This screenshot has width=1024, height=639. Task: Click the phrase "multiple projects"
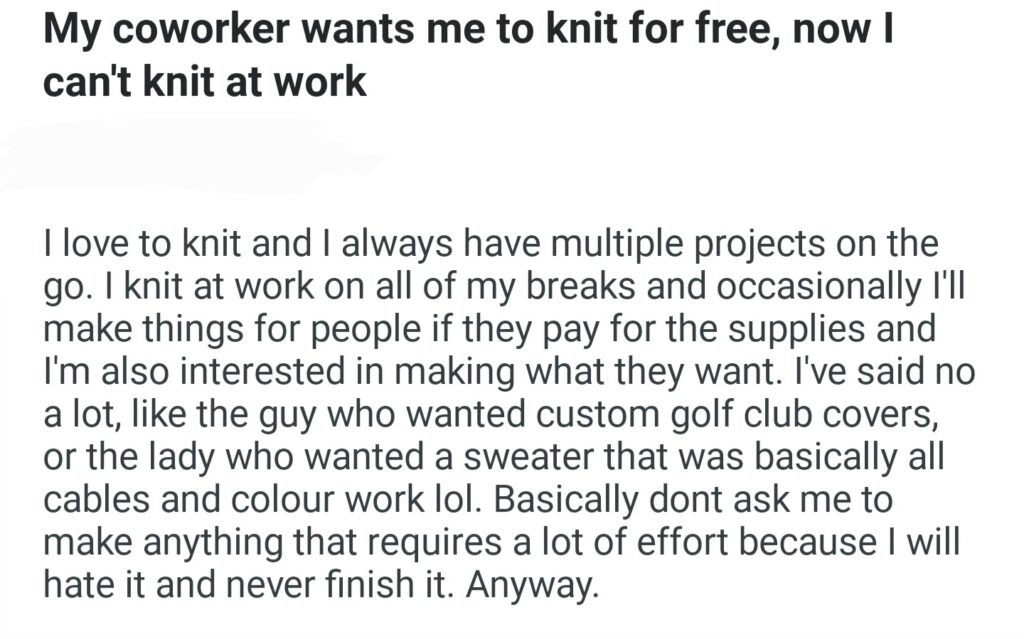click(x=686, y=243)
